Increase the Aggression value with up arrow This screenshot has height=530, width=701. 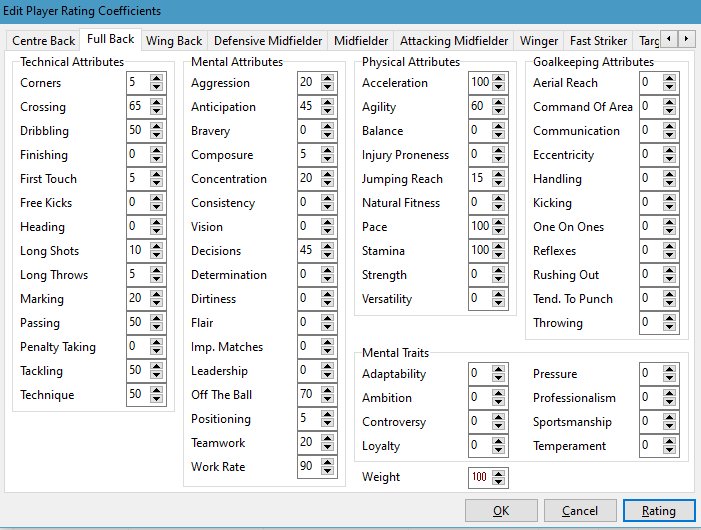pos(327,78)
